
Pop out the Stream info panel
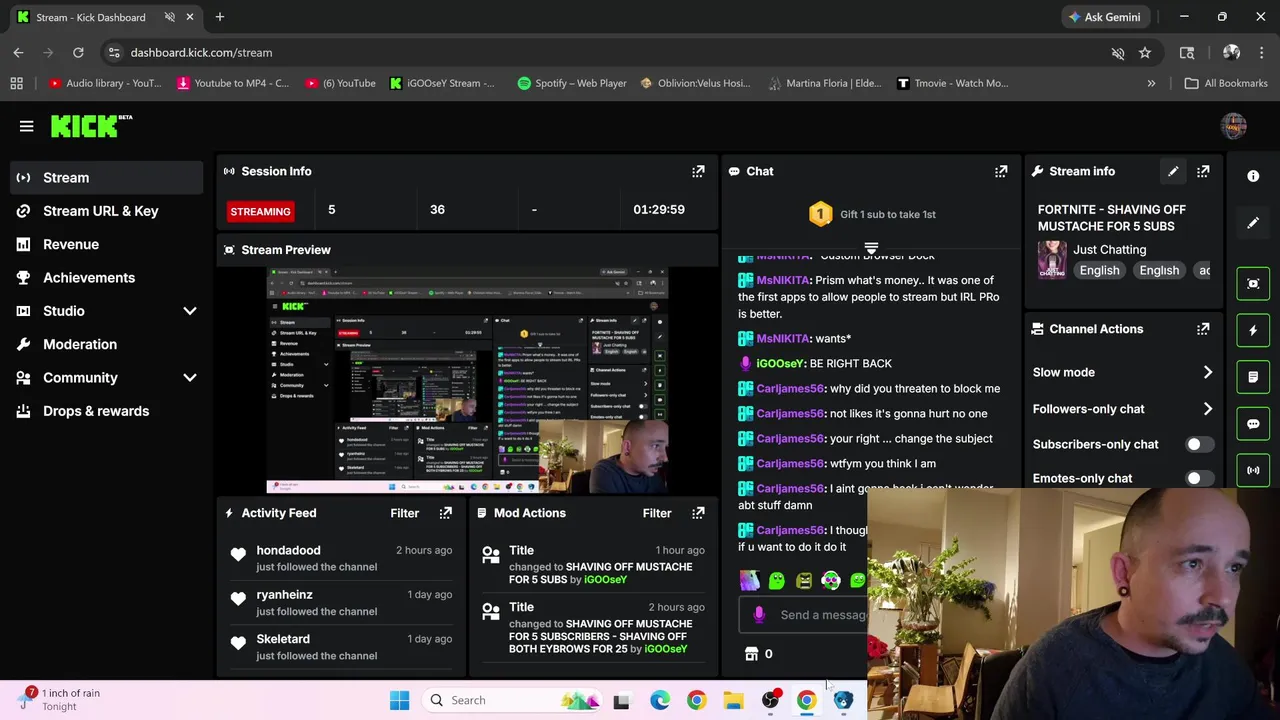(x=1203, y=171)
